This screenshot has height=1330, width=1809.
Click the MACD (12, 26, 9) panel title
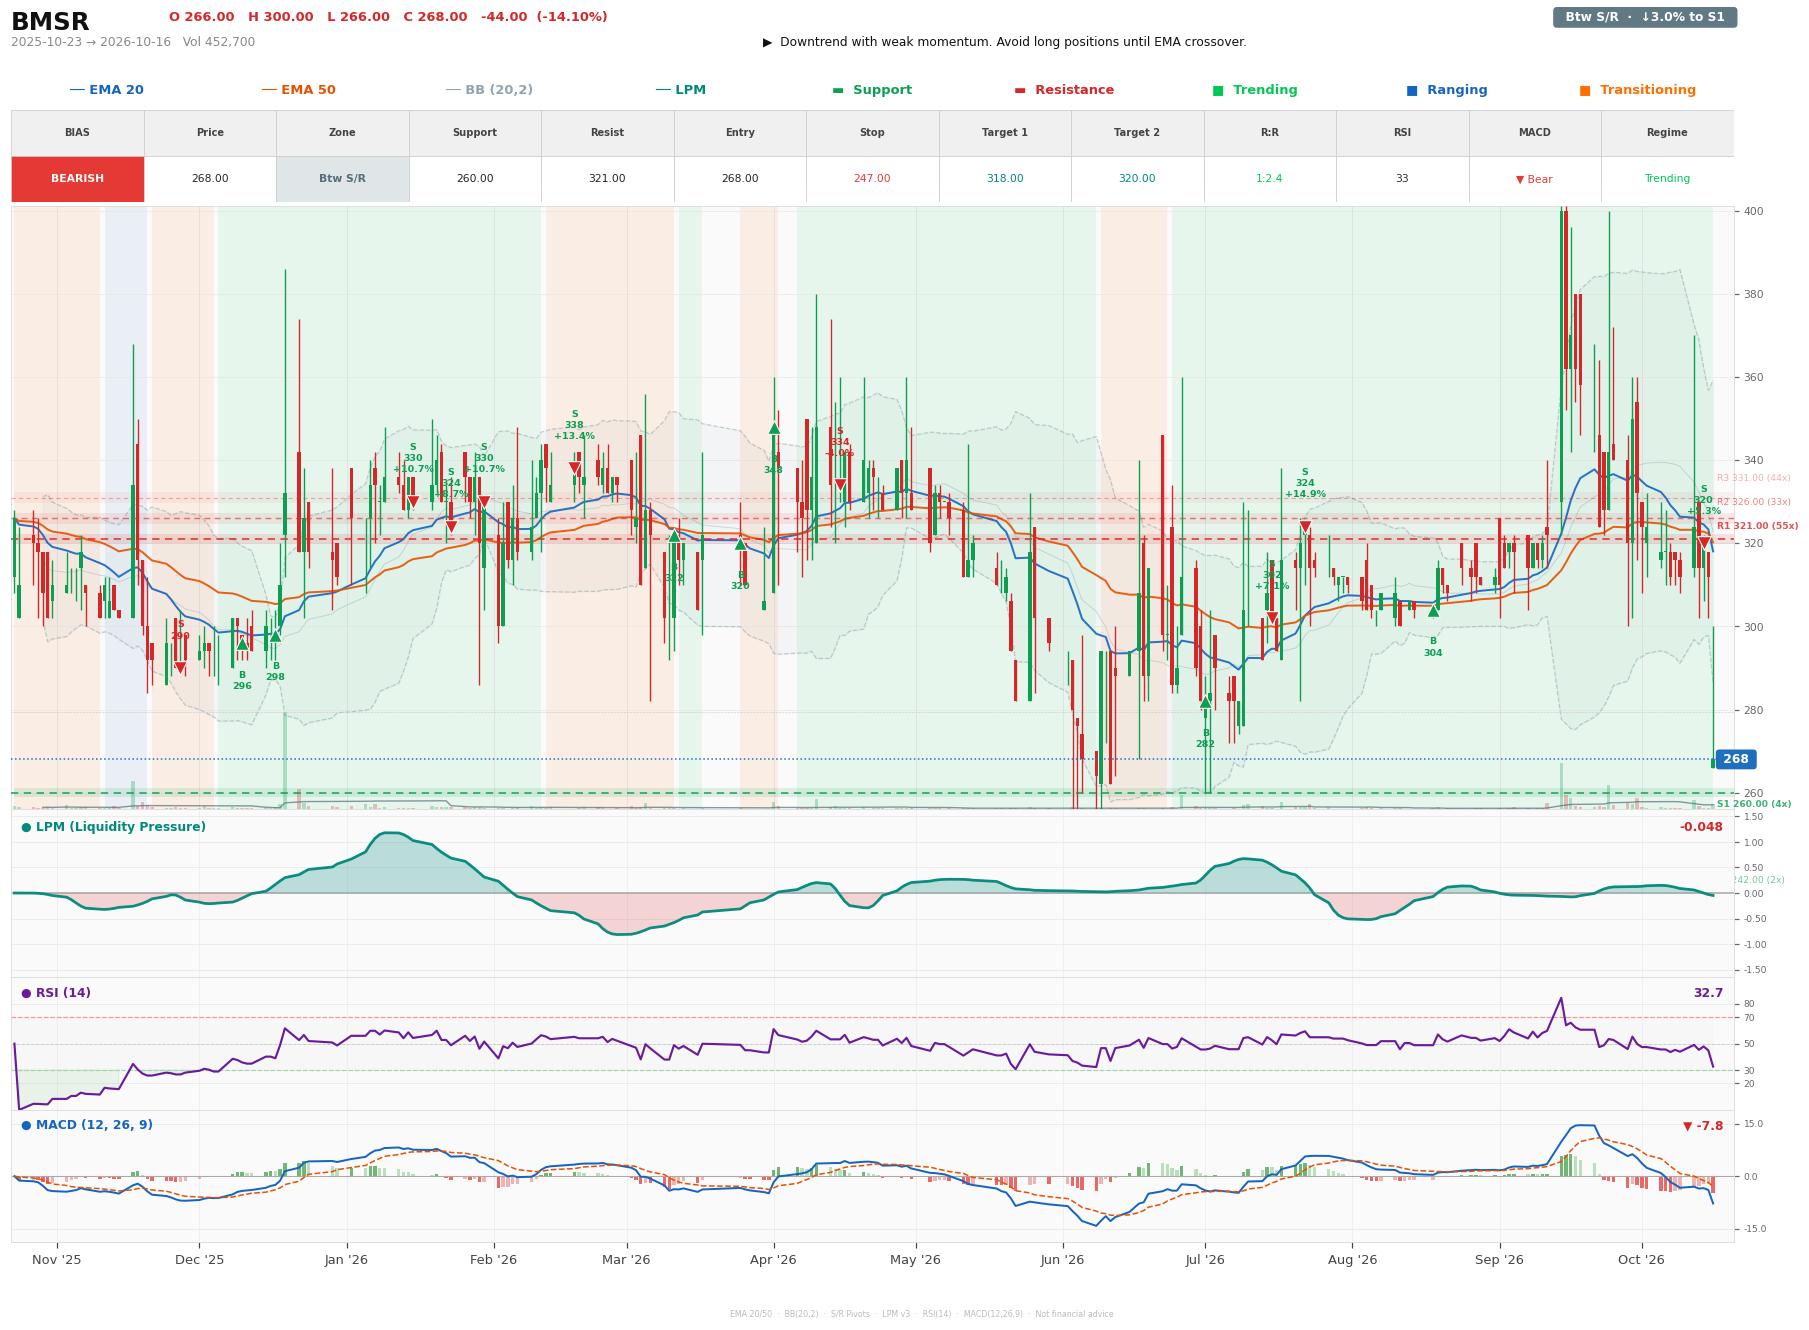[x=87, y=1125]
